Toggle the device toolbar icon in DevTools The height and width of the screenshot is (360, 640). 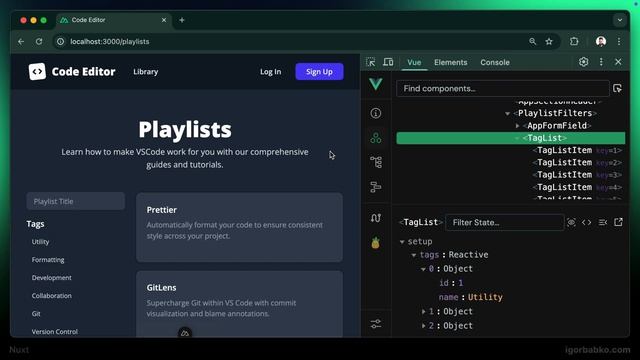tap(388, 62)
